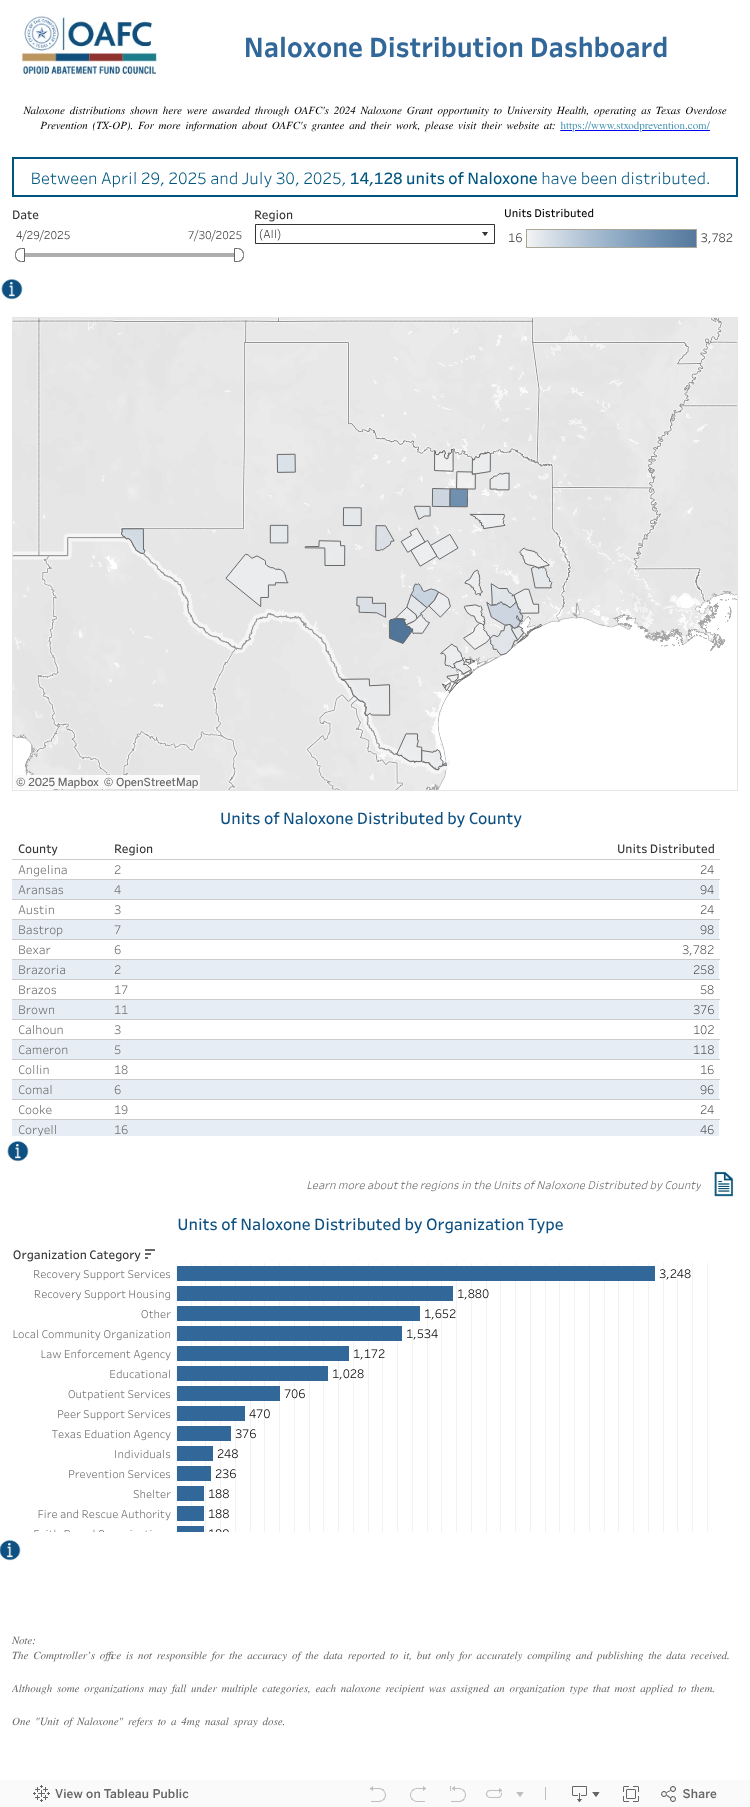Click the Peer Support Services label

114,1414
